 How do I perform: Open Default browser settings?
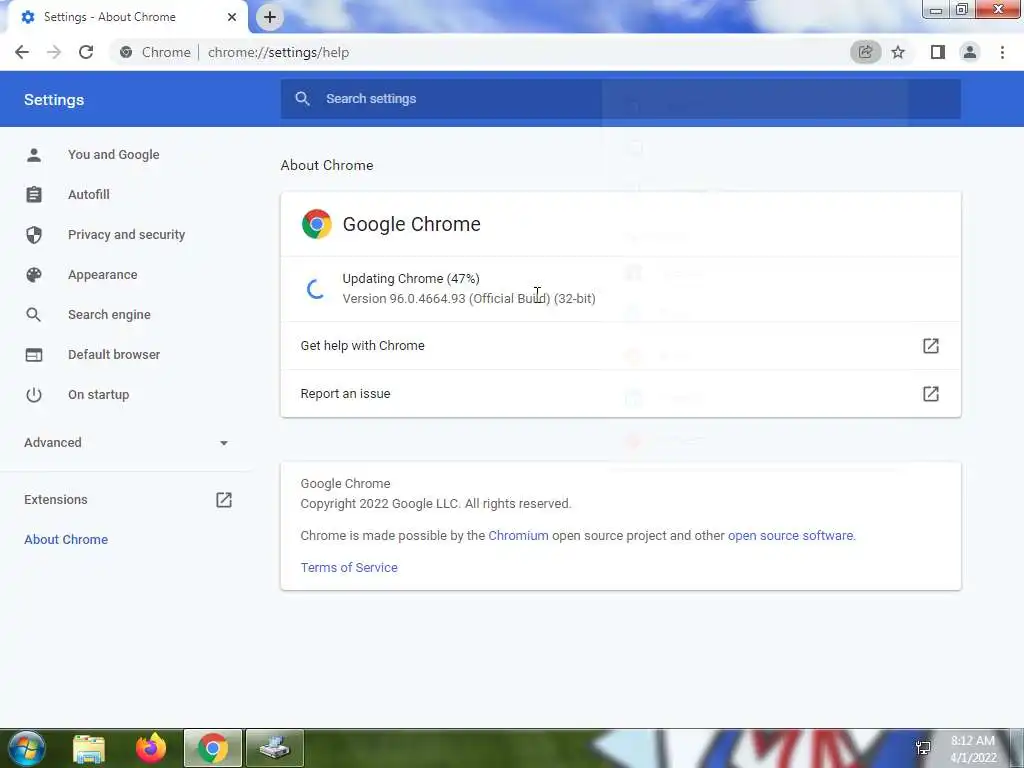[114, 355]
